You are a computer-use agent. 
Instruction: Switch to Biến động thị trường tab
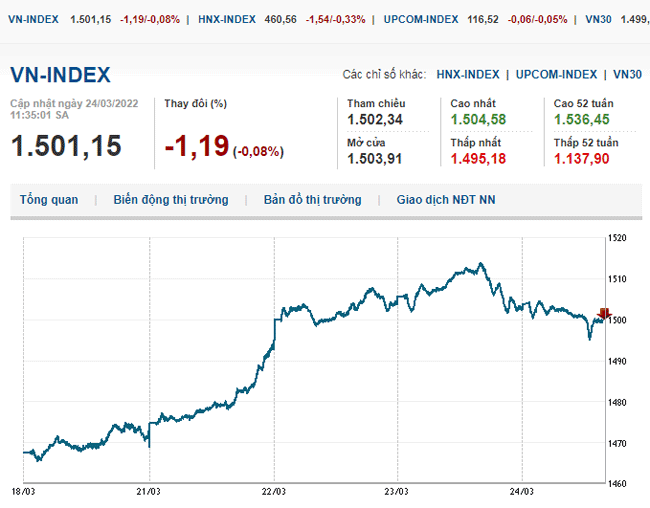click(171, 200)
